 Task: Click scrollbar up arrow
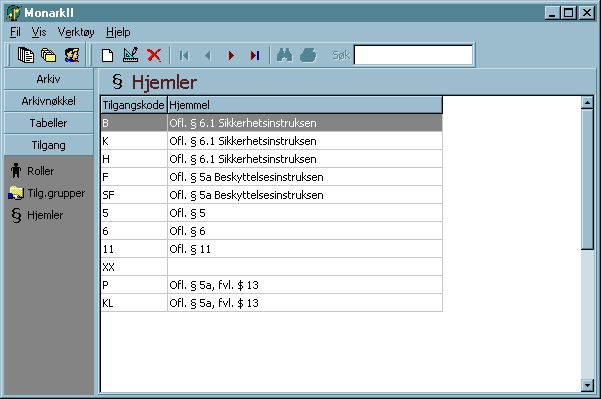(587, 103)
